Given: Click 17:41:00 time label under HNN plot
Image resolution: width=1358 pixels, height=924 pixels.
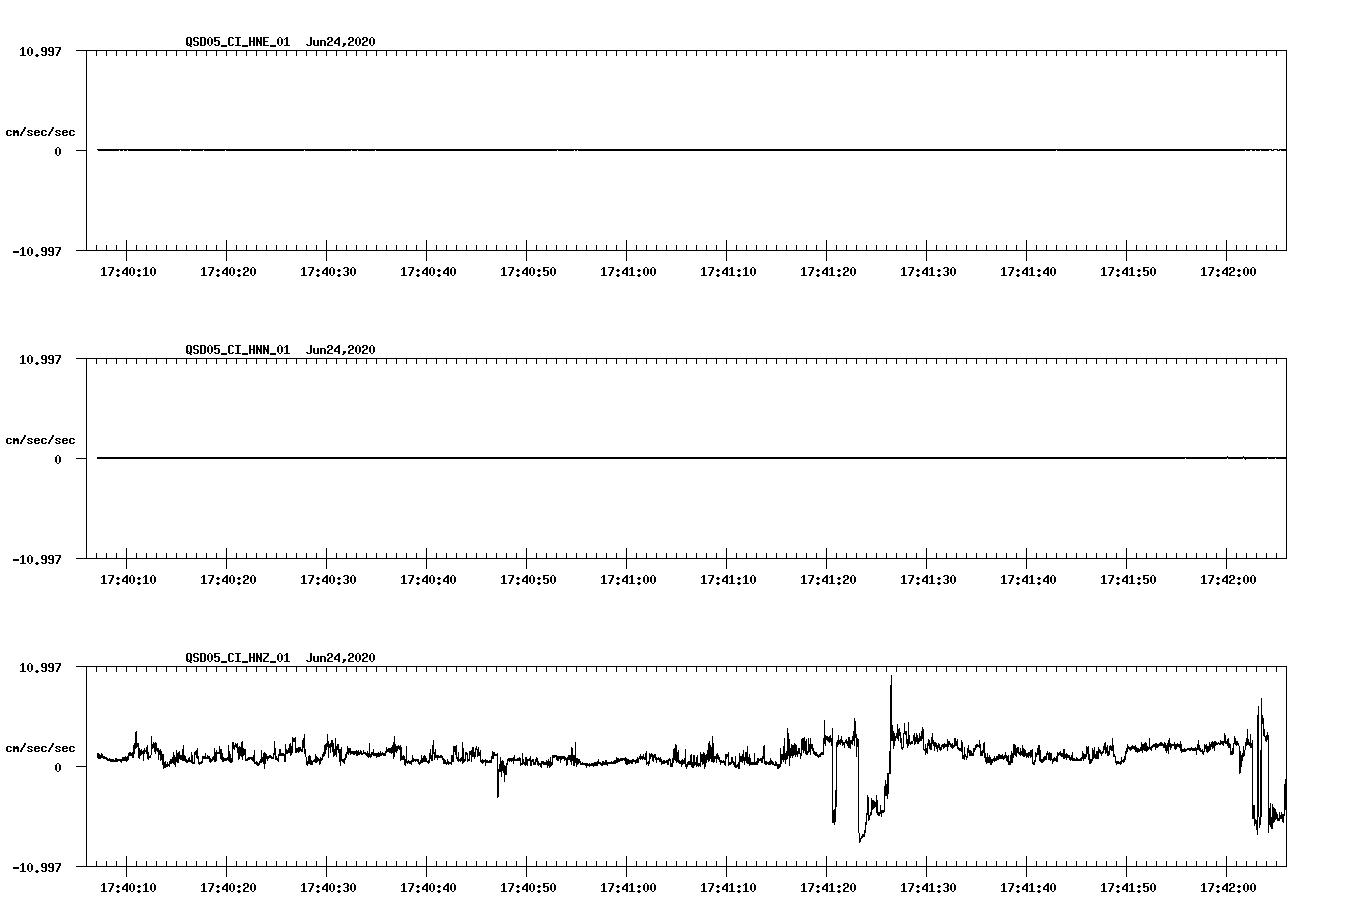Looking at the screenshot, I should coord(628,579).
